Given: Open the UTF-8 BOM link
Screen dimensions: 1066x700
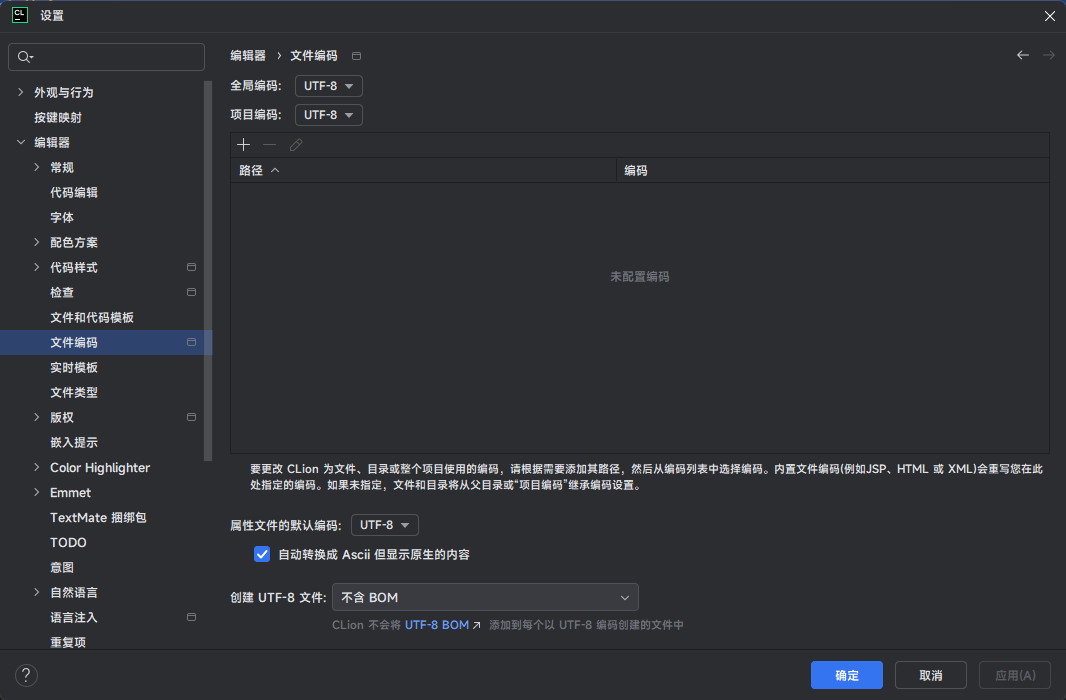Looking at the screenshot, I should pos(437,624).
